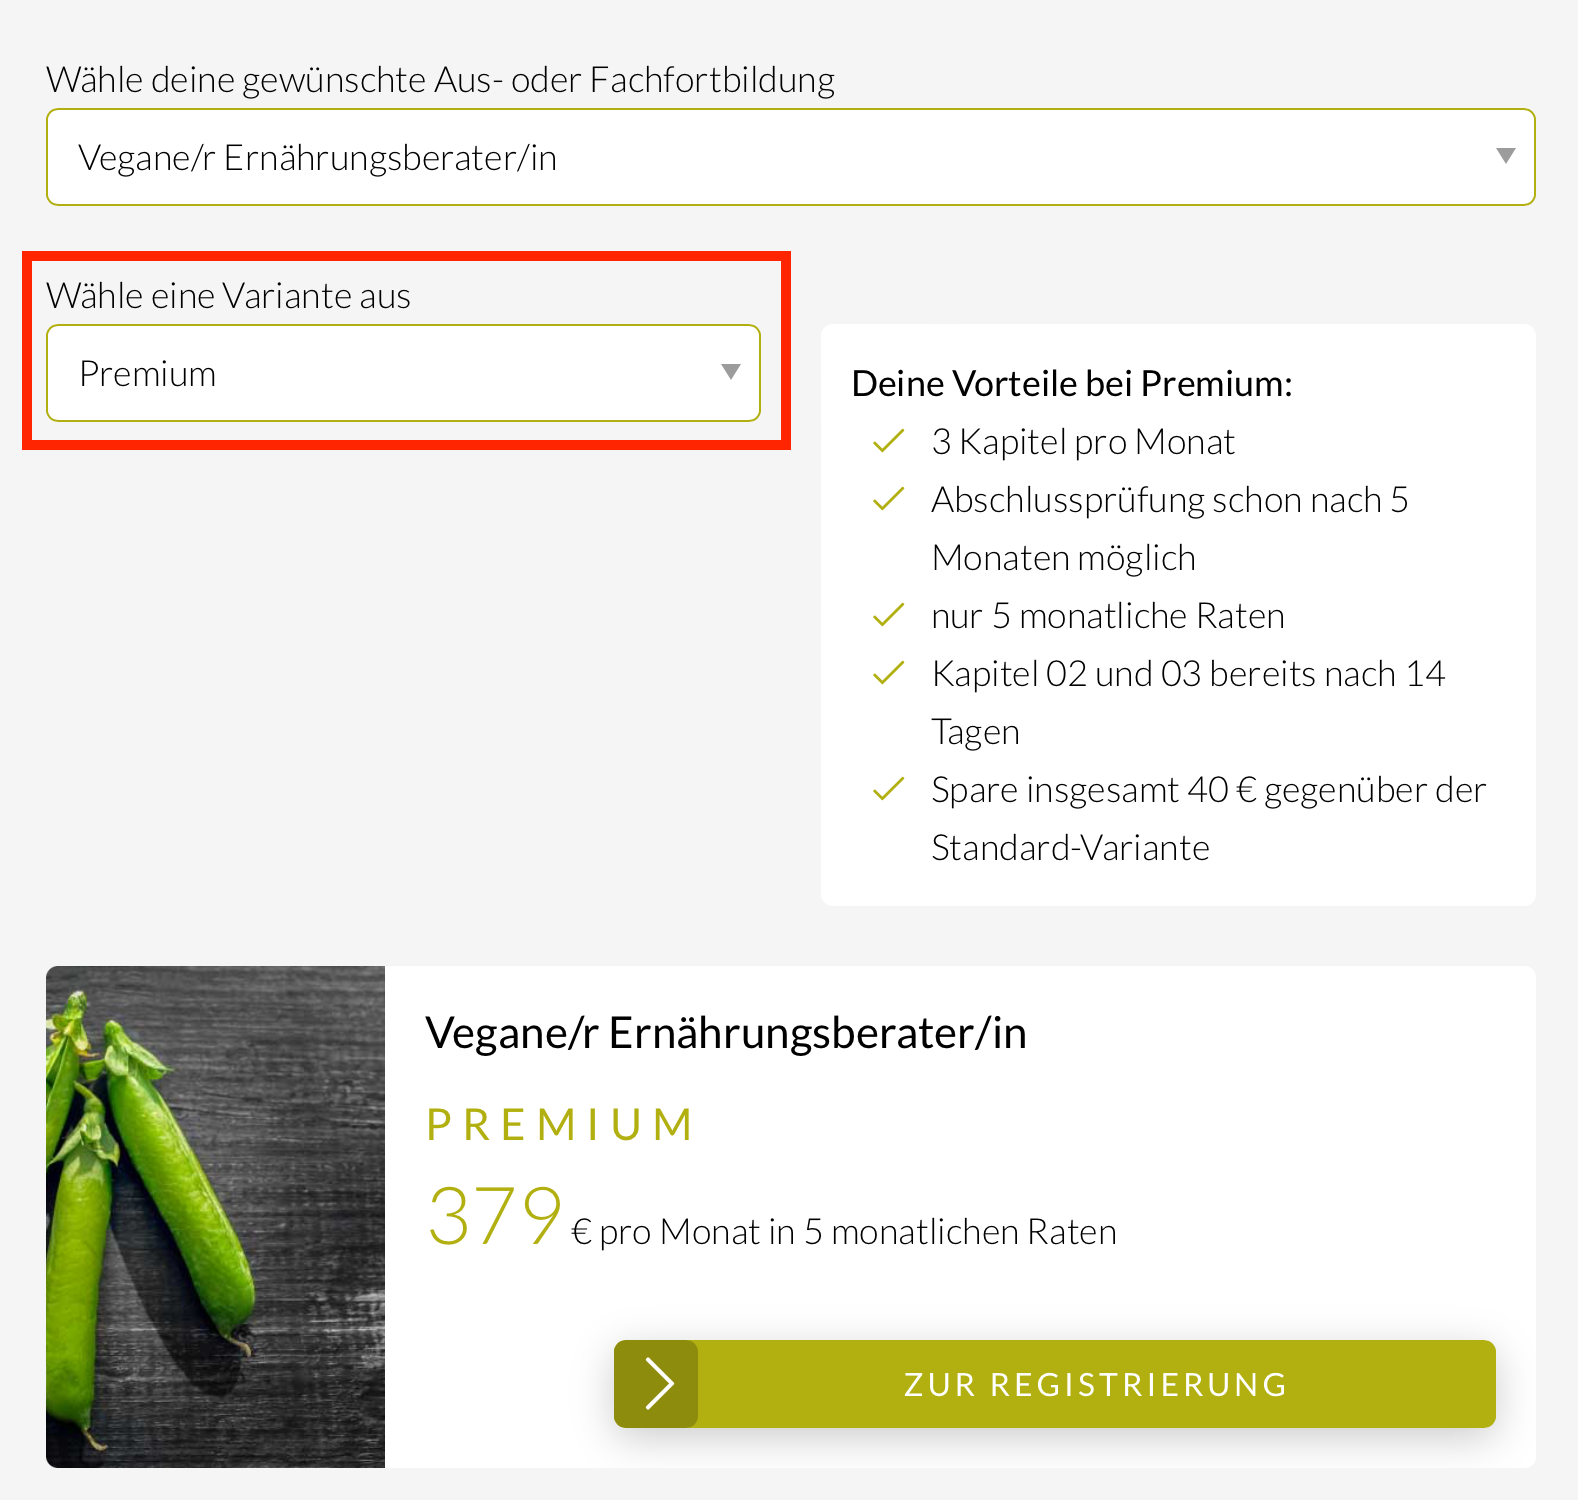
Task: Click the green pea pods image
Action: tap(215, 1217)
